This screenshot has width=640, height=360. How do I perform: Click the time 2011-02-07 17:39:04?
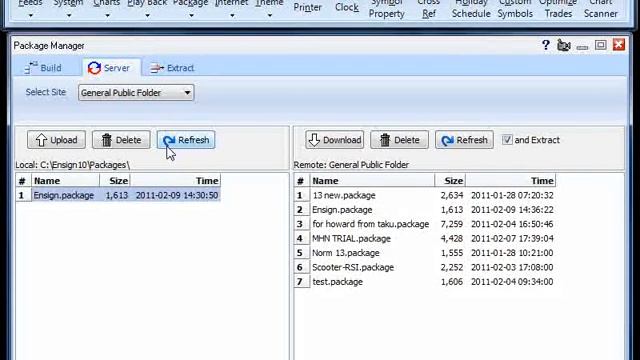512,238
